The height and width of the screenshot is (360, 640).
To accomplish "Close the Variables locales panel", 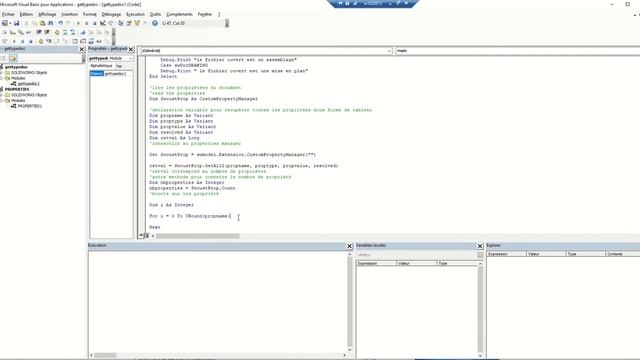I will tap(480, 246).
